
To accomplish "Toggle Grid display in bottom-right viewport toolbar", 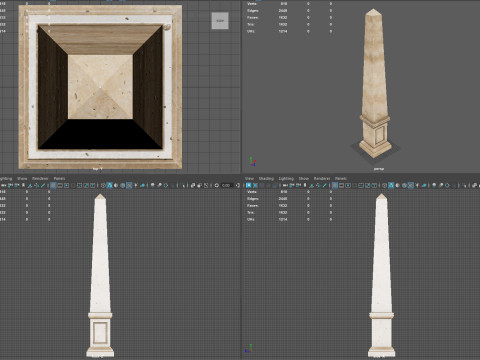I will pyautogui.click(x=335, y=185).
